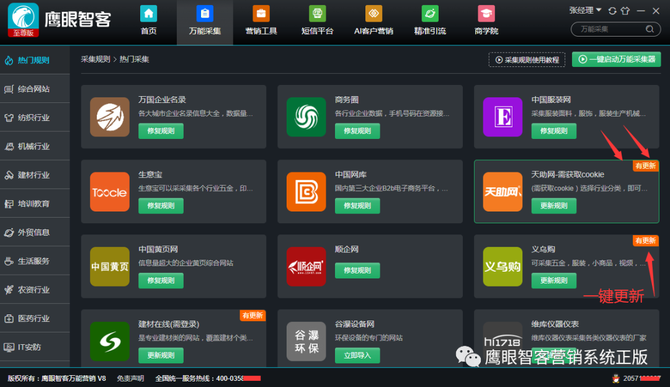Click the 生意宝 Toocle icon
This screenshot has height=387, width=670.
point(110,192)
